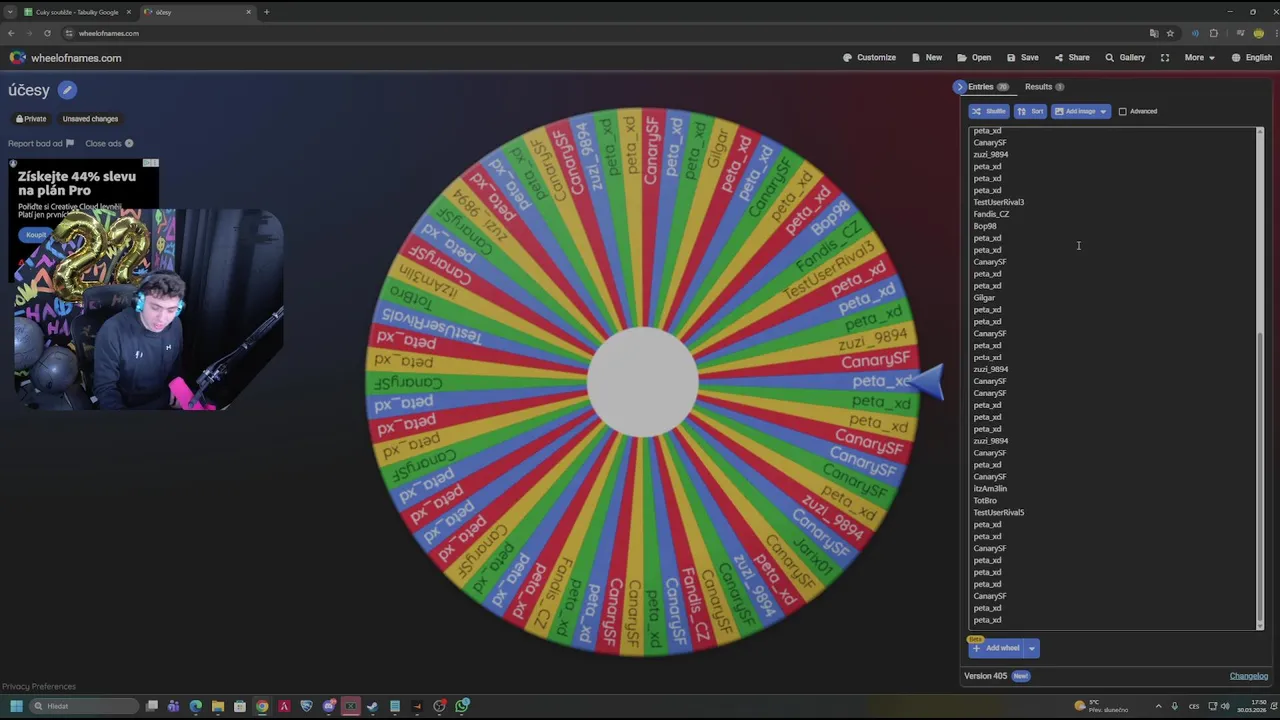Collapse the entries side panel arrow
Screen dimensions: 1280x720
pyautogui.click(x=960, y=87)
